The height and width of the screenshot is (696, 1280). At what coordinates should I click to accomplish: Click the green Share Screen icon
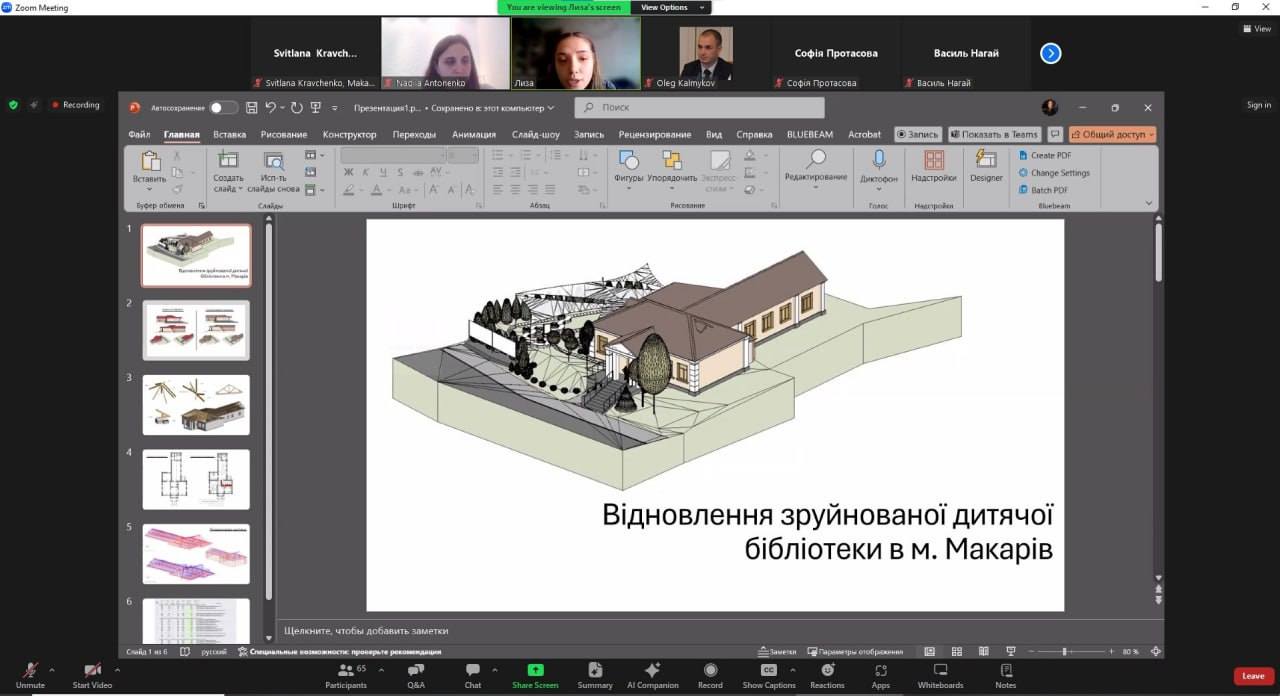(535, 671)
